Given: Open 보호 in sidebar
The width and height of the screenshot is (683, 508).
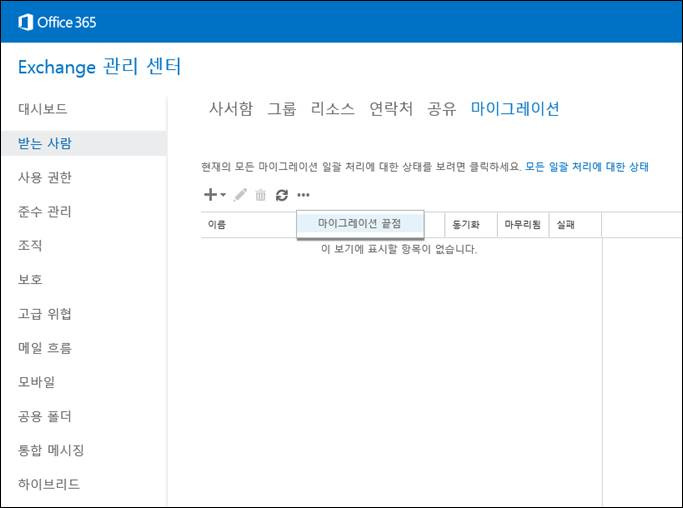Looking at the screenshot, I should point(30,279).
